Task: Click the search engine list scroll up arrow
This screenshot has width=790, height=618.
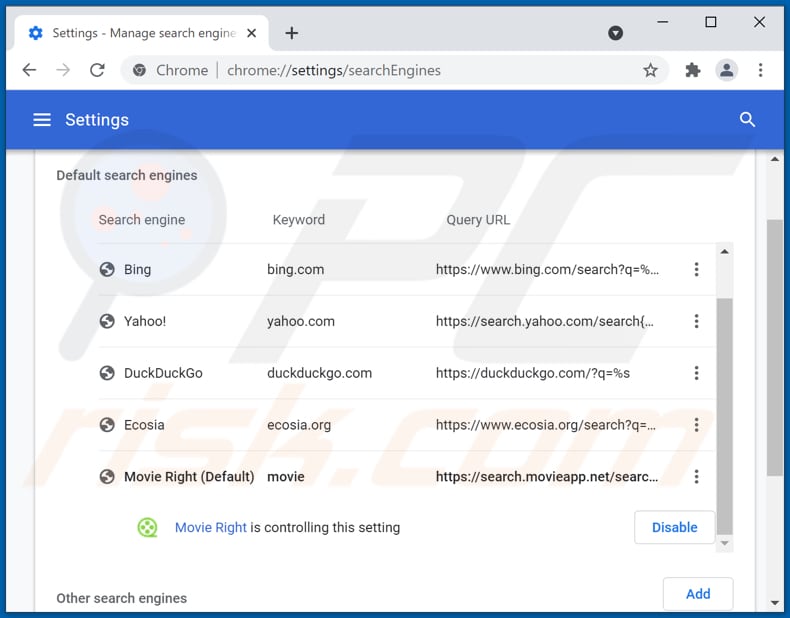Action: [725, 251]
